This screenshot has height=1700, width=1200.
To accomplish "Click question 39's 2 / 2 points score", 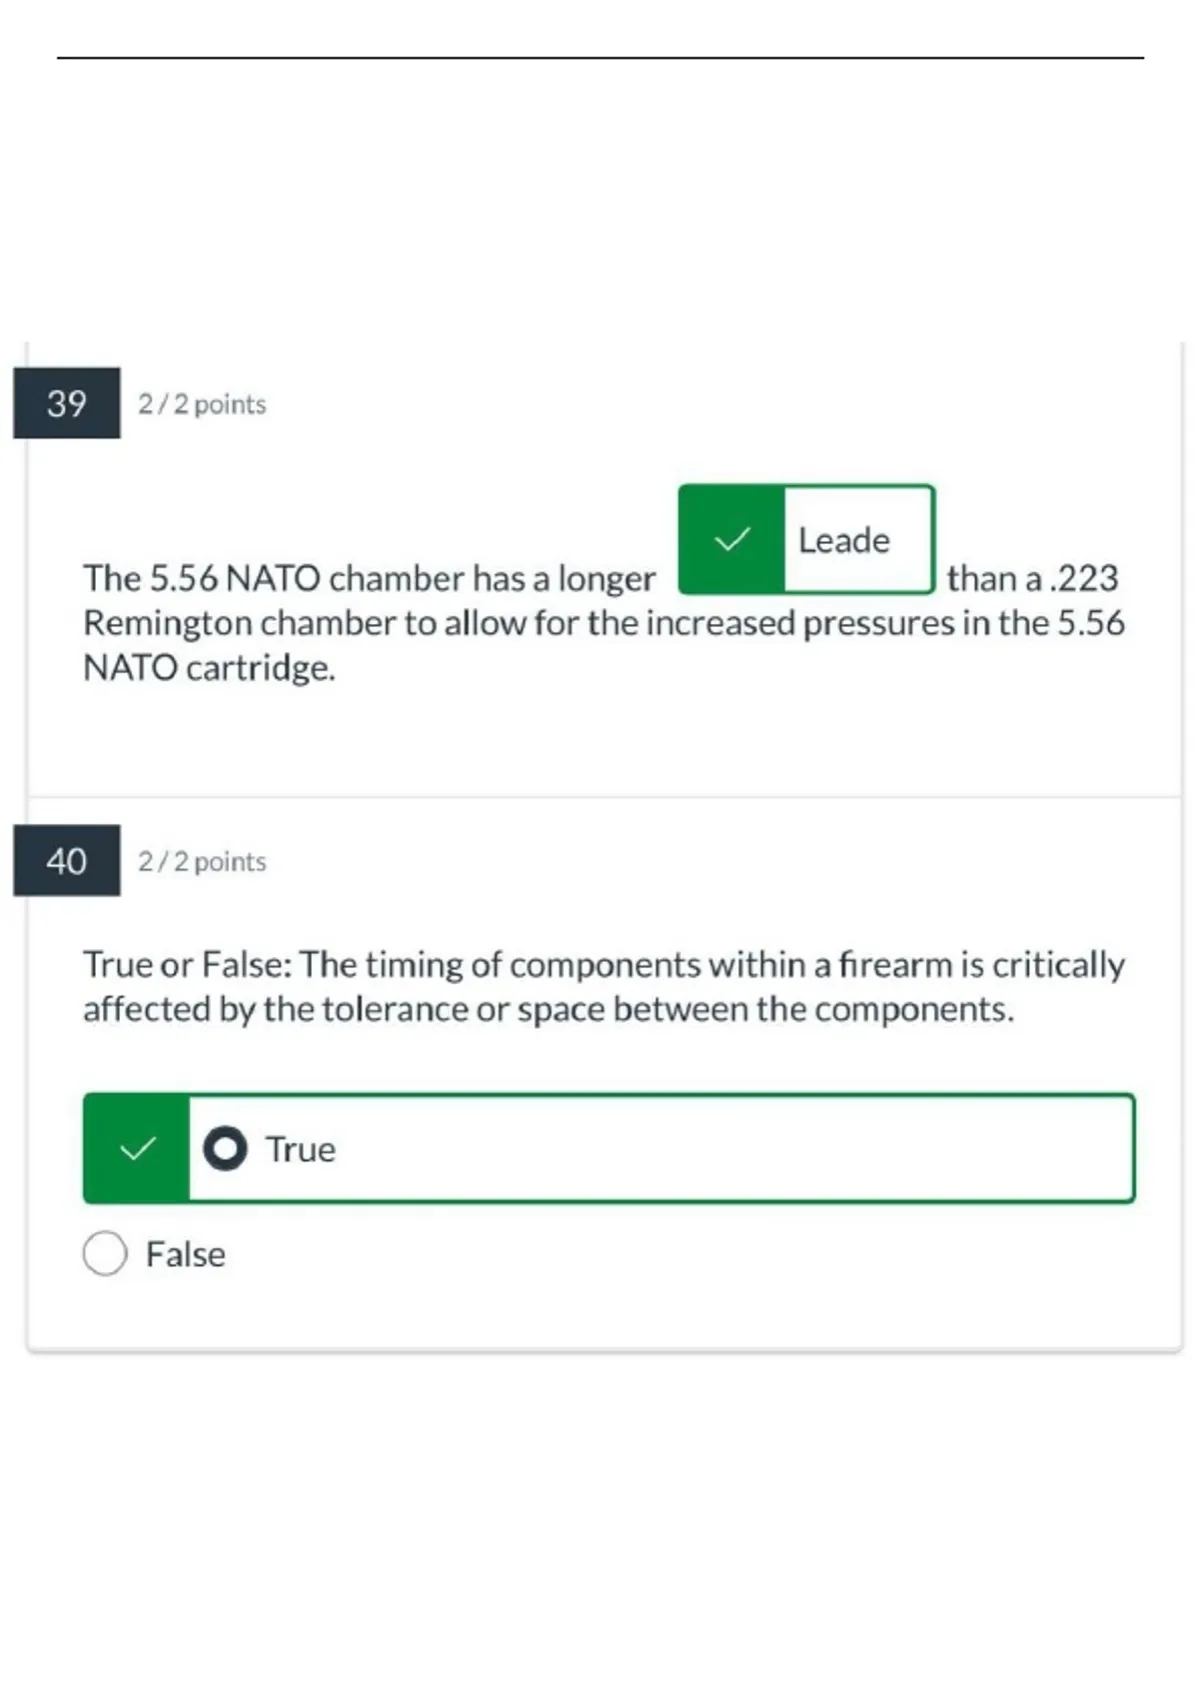I will pyautogui.click(x=202, y=404).
